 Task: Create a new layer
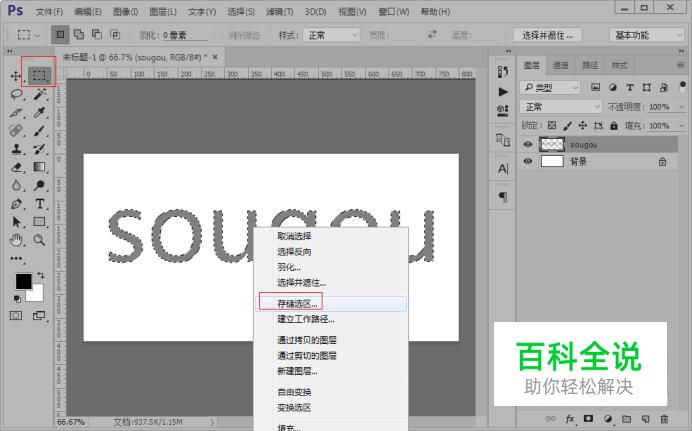(x=645, y=419)
